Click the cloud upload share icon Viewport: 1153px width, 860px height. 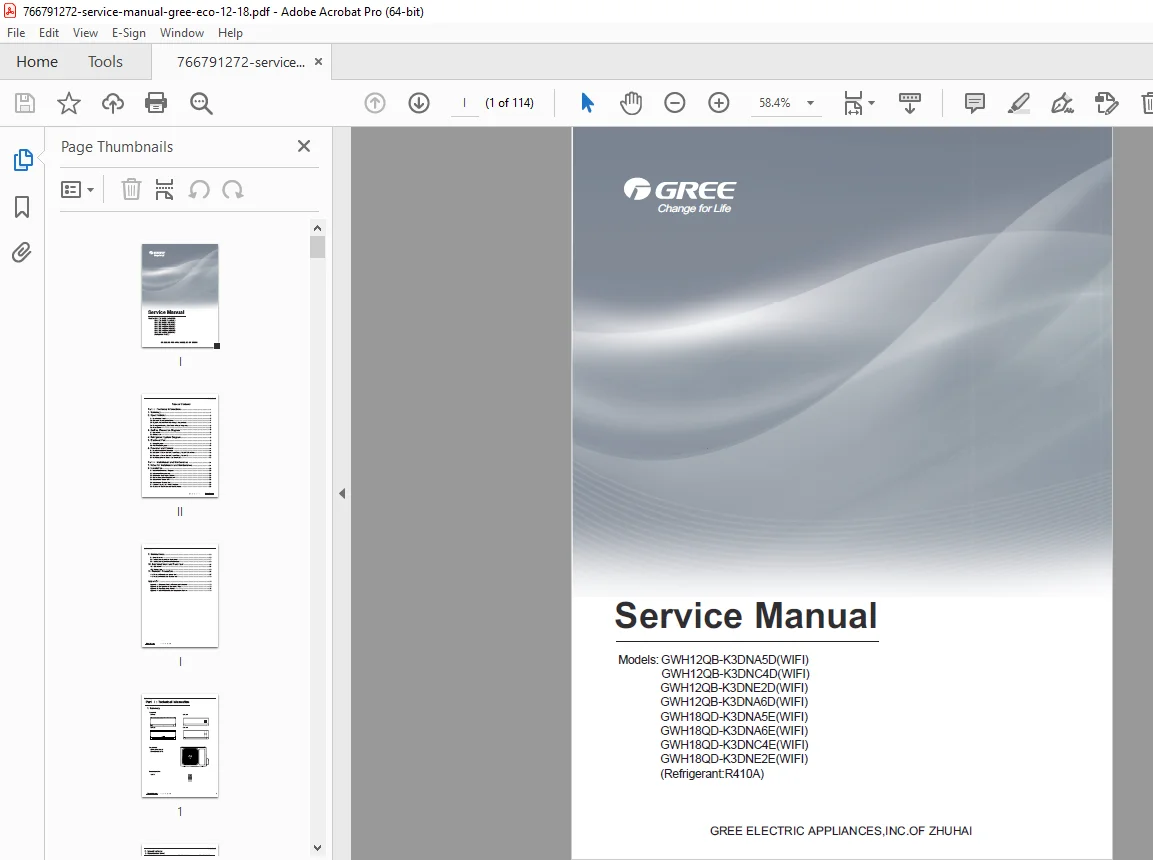pyautogui.click(x=113, y=103)
